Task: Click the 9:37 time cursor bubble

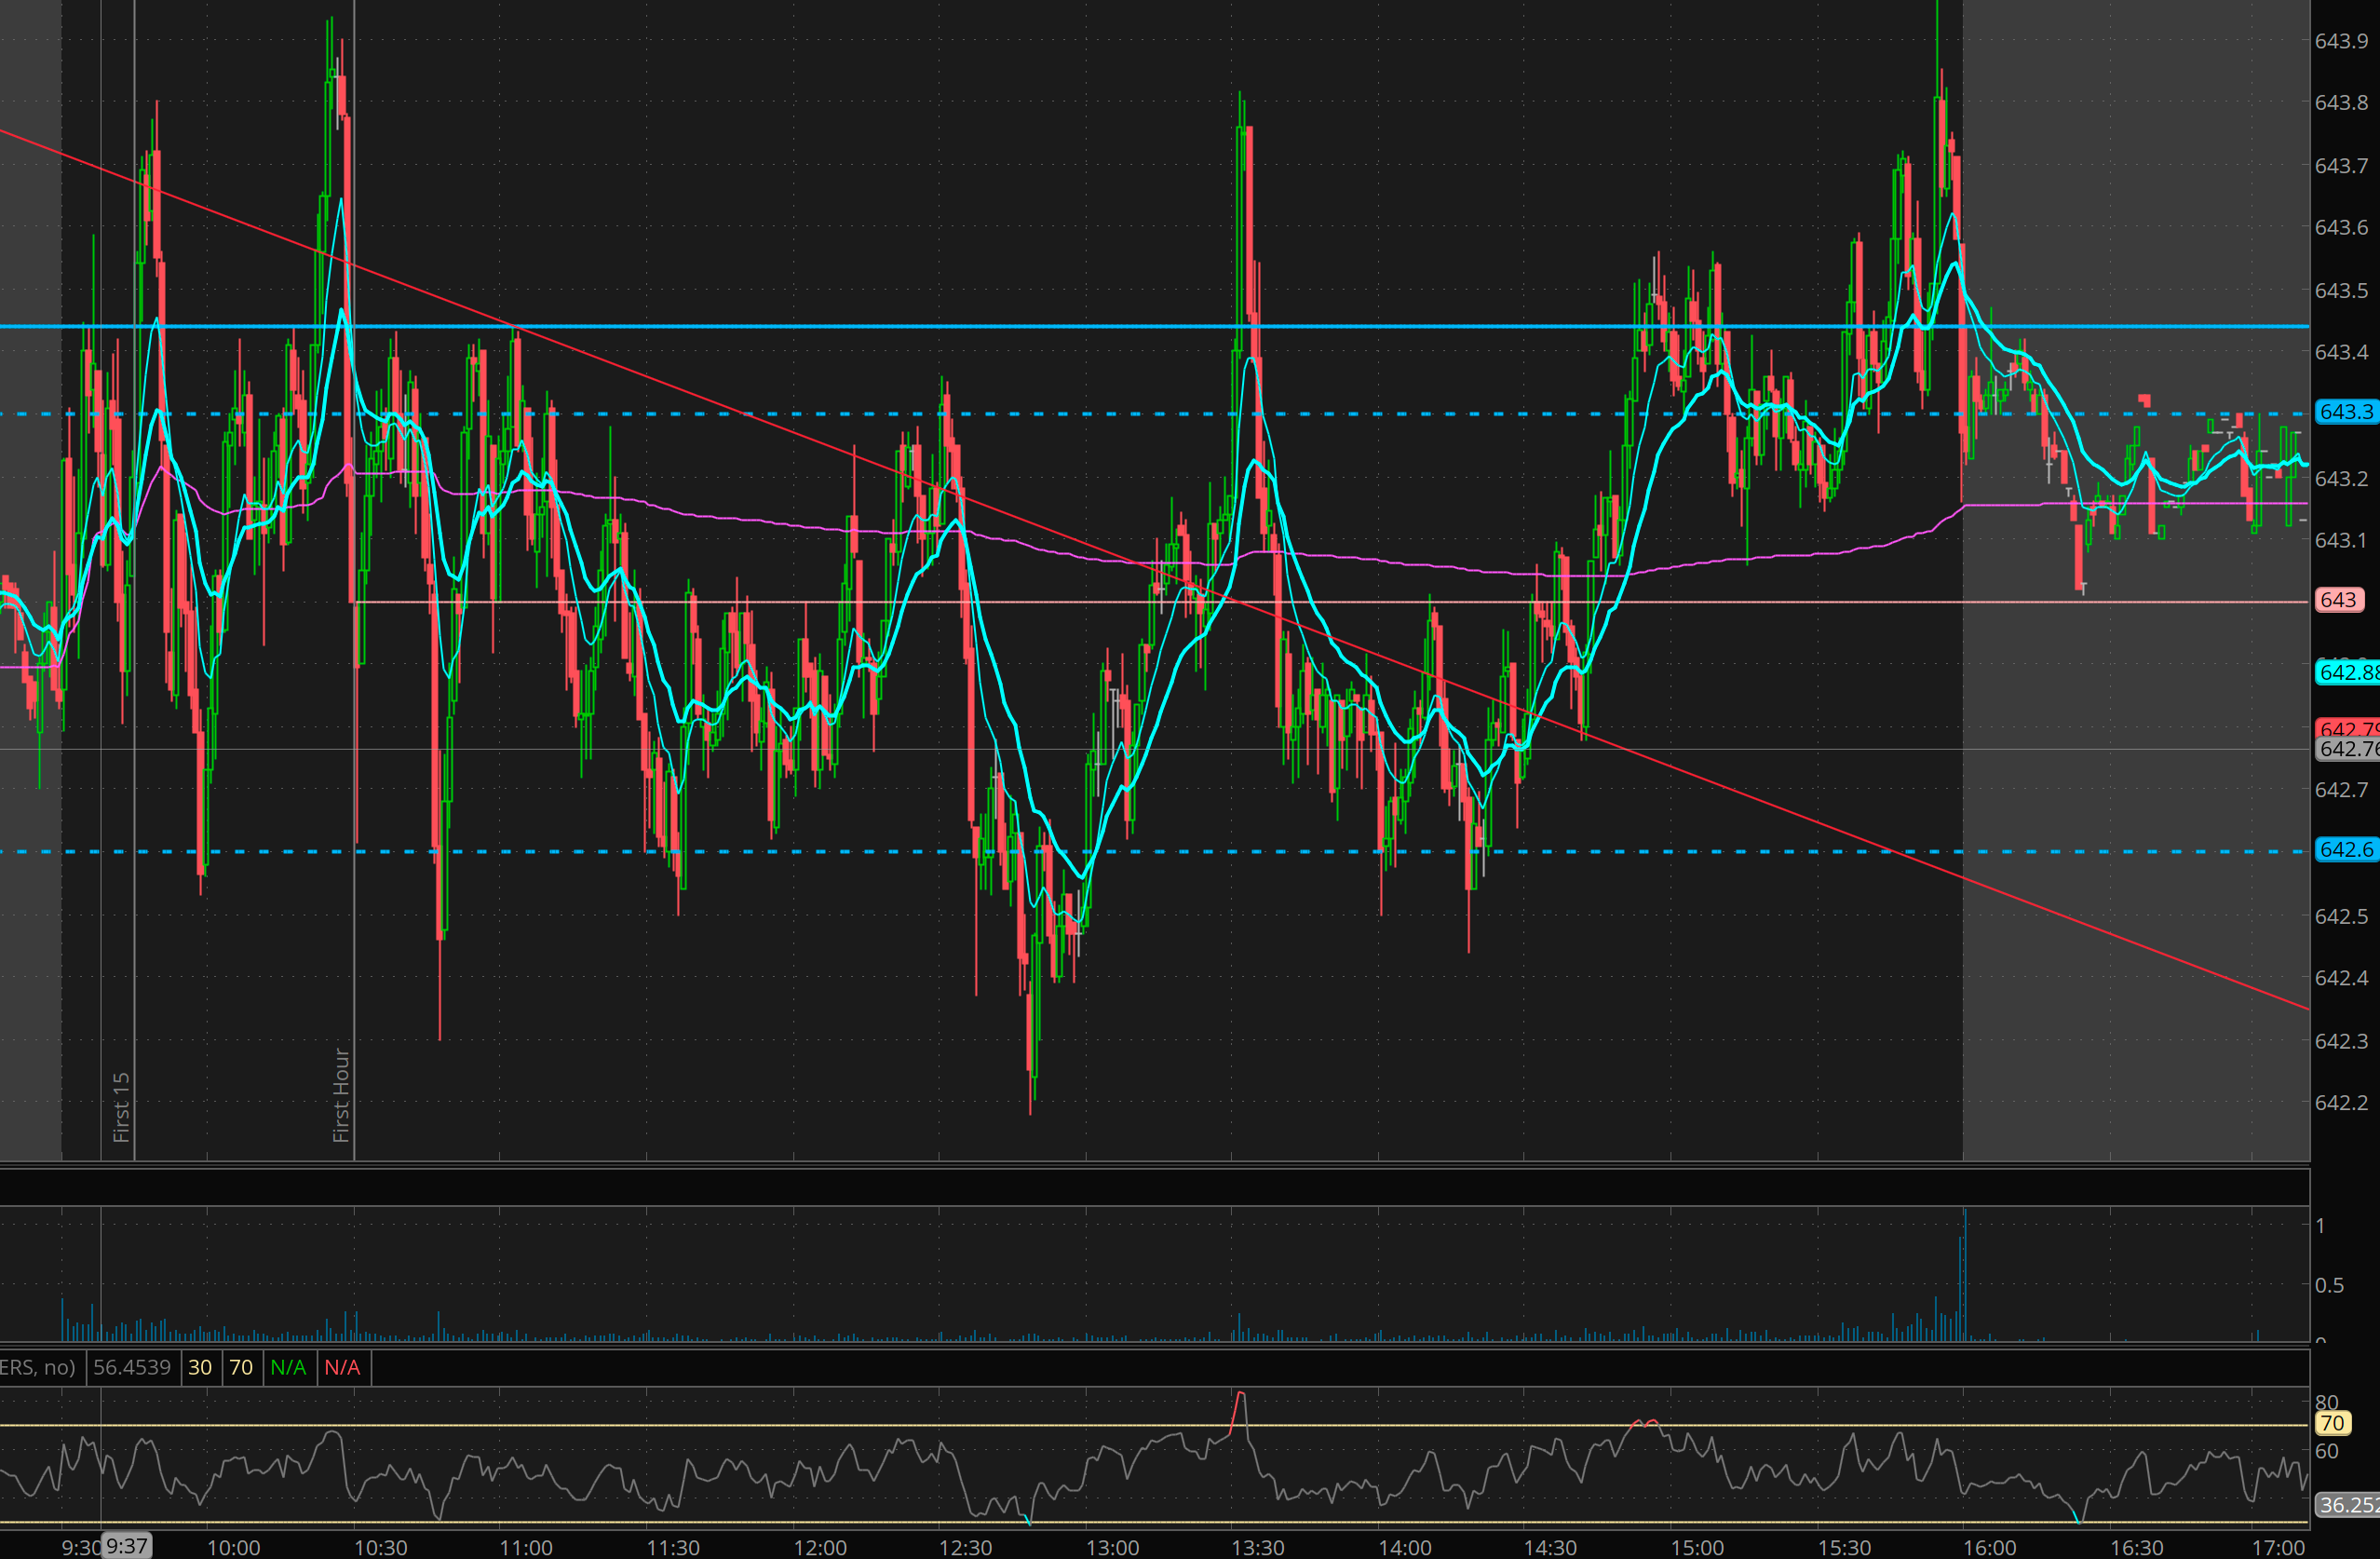Action: pyautogui.click(x=127, y=1546)
